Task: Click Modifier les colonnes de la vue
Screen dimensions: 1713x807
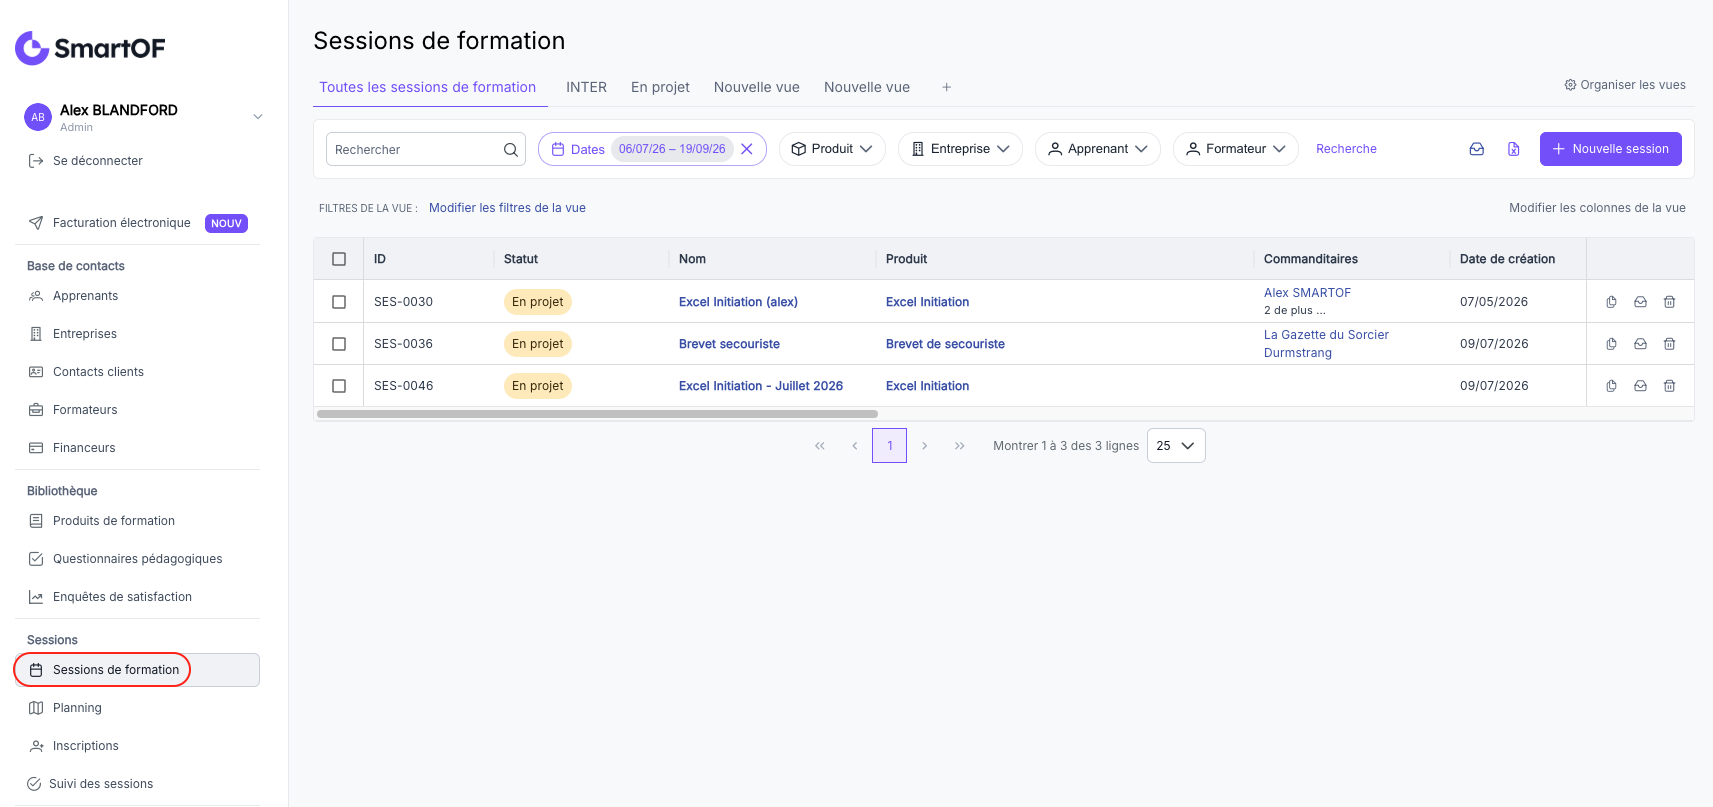Action: click(x=1597, y=208)
